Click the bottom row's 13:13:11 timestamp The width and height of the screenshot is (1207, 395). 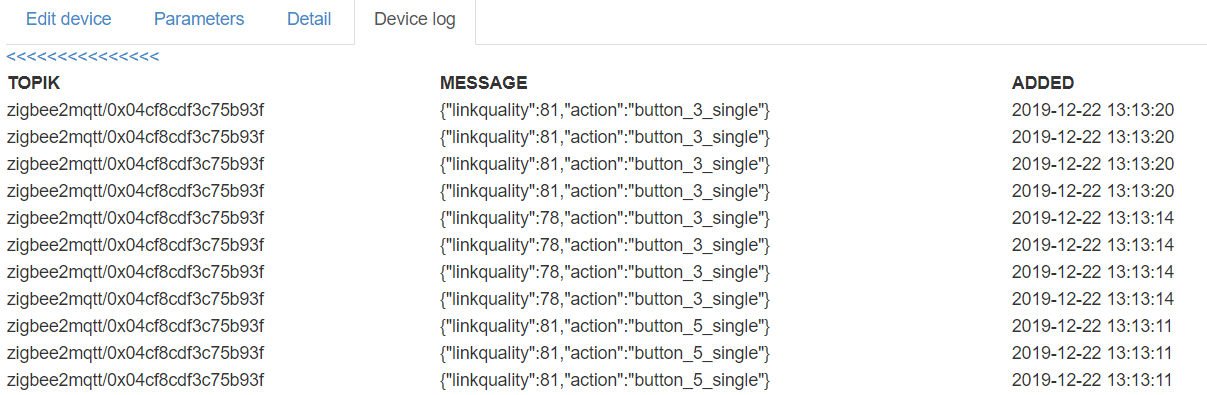click(x=1093, y=380)
